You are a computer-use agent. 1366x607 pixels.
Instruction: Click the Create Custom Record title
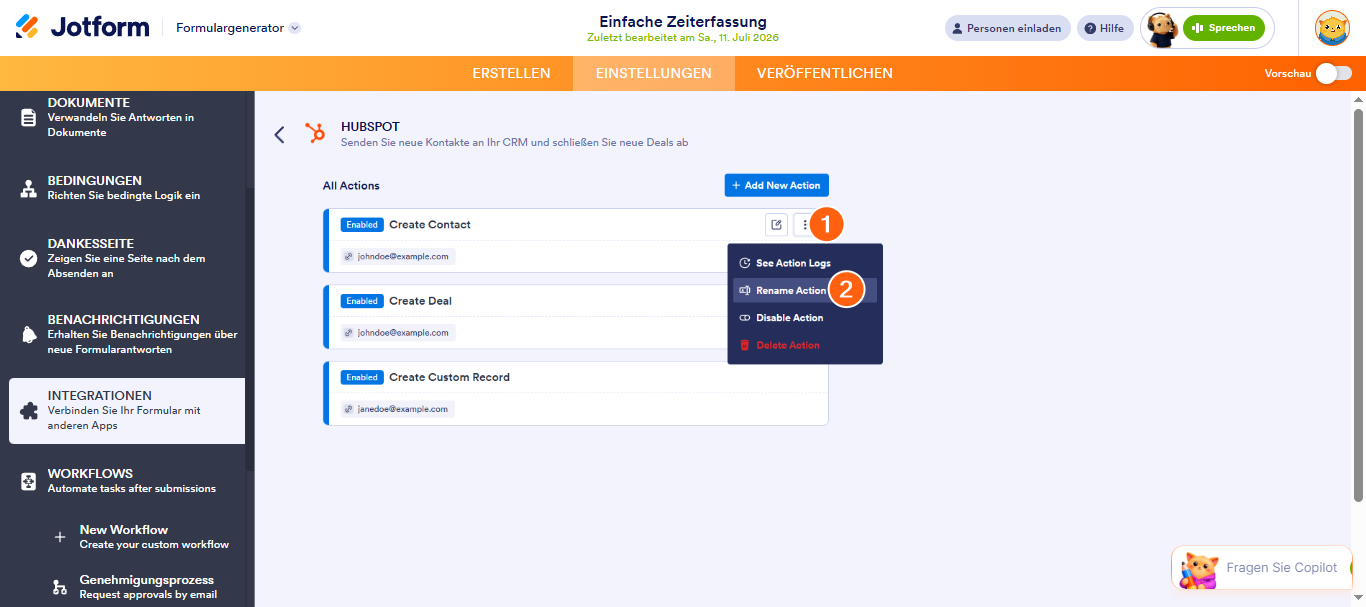pos(449,377)
